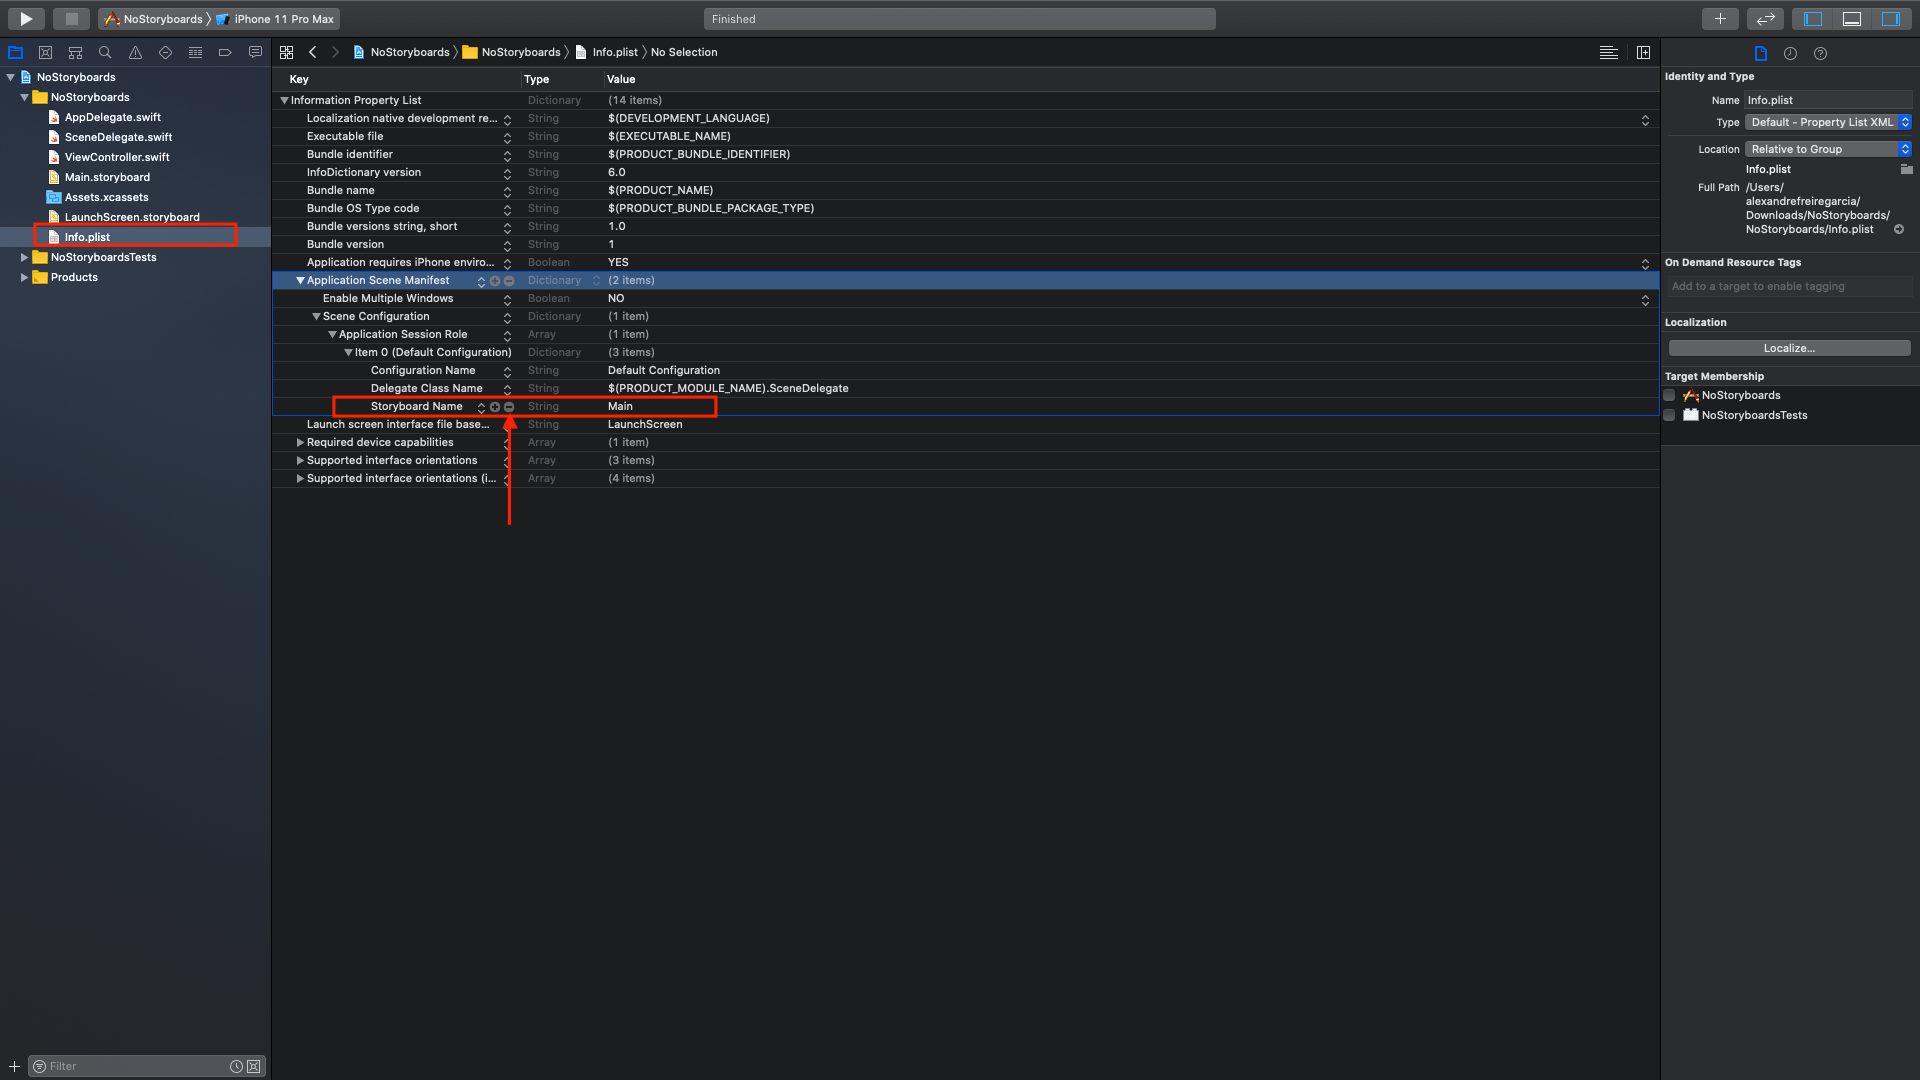1920x1080 pixels.
Task: Click the Localize... button
Action: [1790, 347]
